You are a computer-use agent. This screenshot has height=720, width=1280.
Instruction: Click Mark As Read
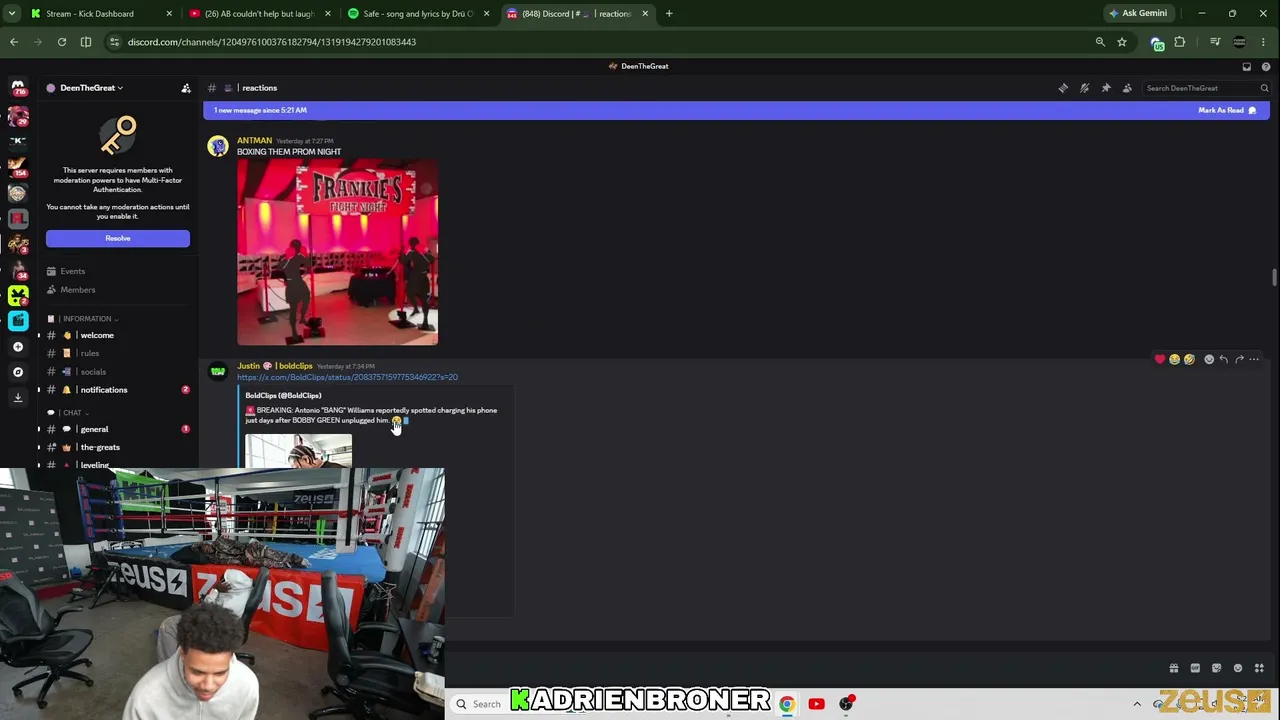[x=1227, y=110]
